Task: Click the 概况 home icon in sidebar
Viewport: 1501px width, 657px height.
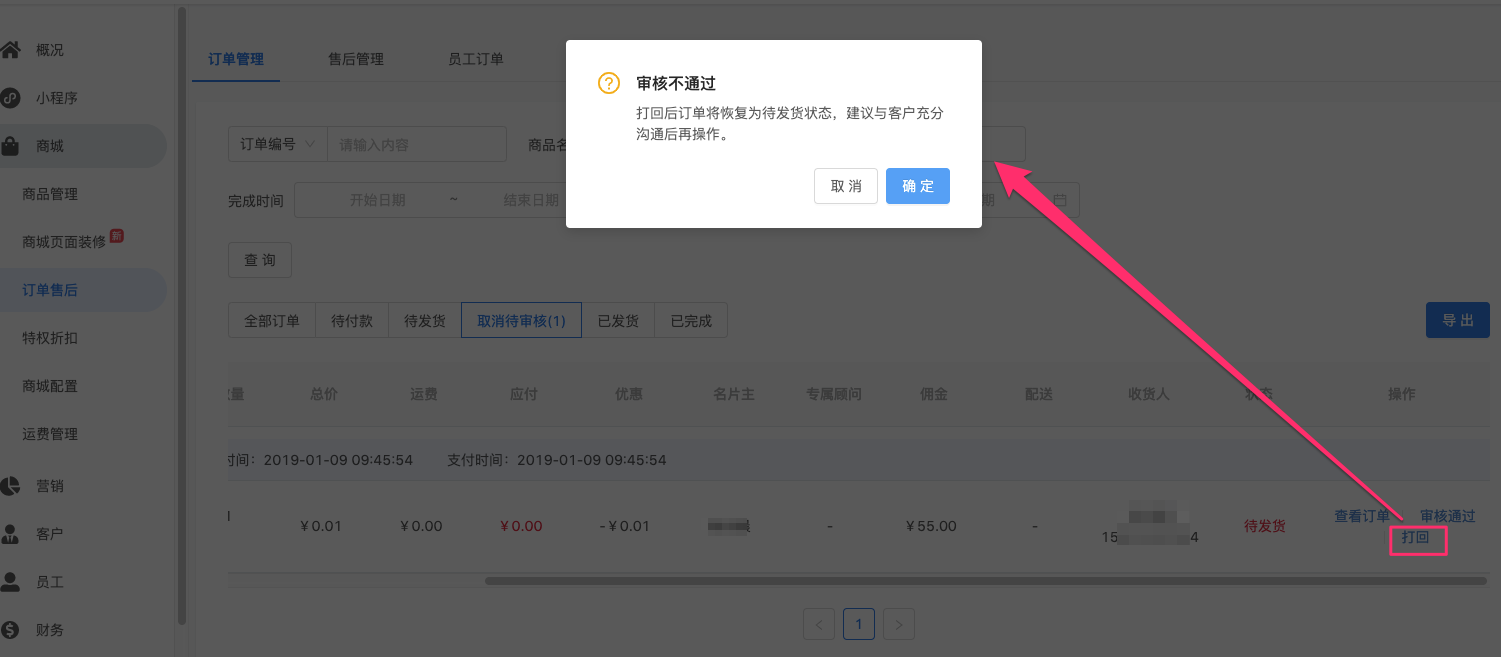Action: [x=10, y=49]
